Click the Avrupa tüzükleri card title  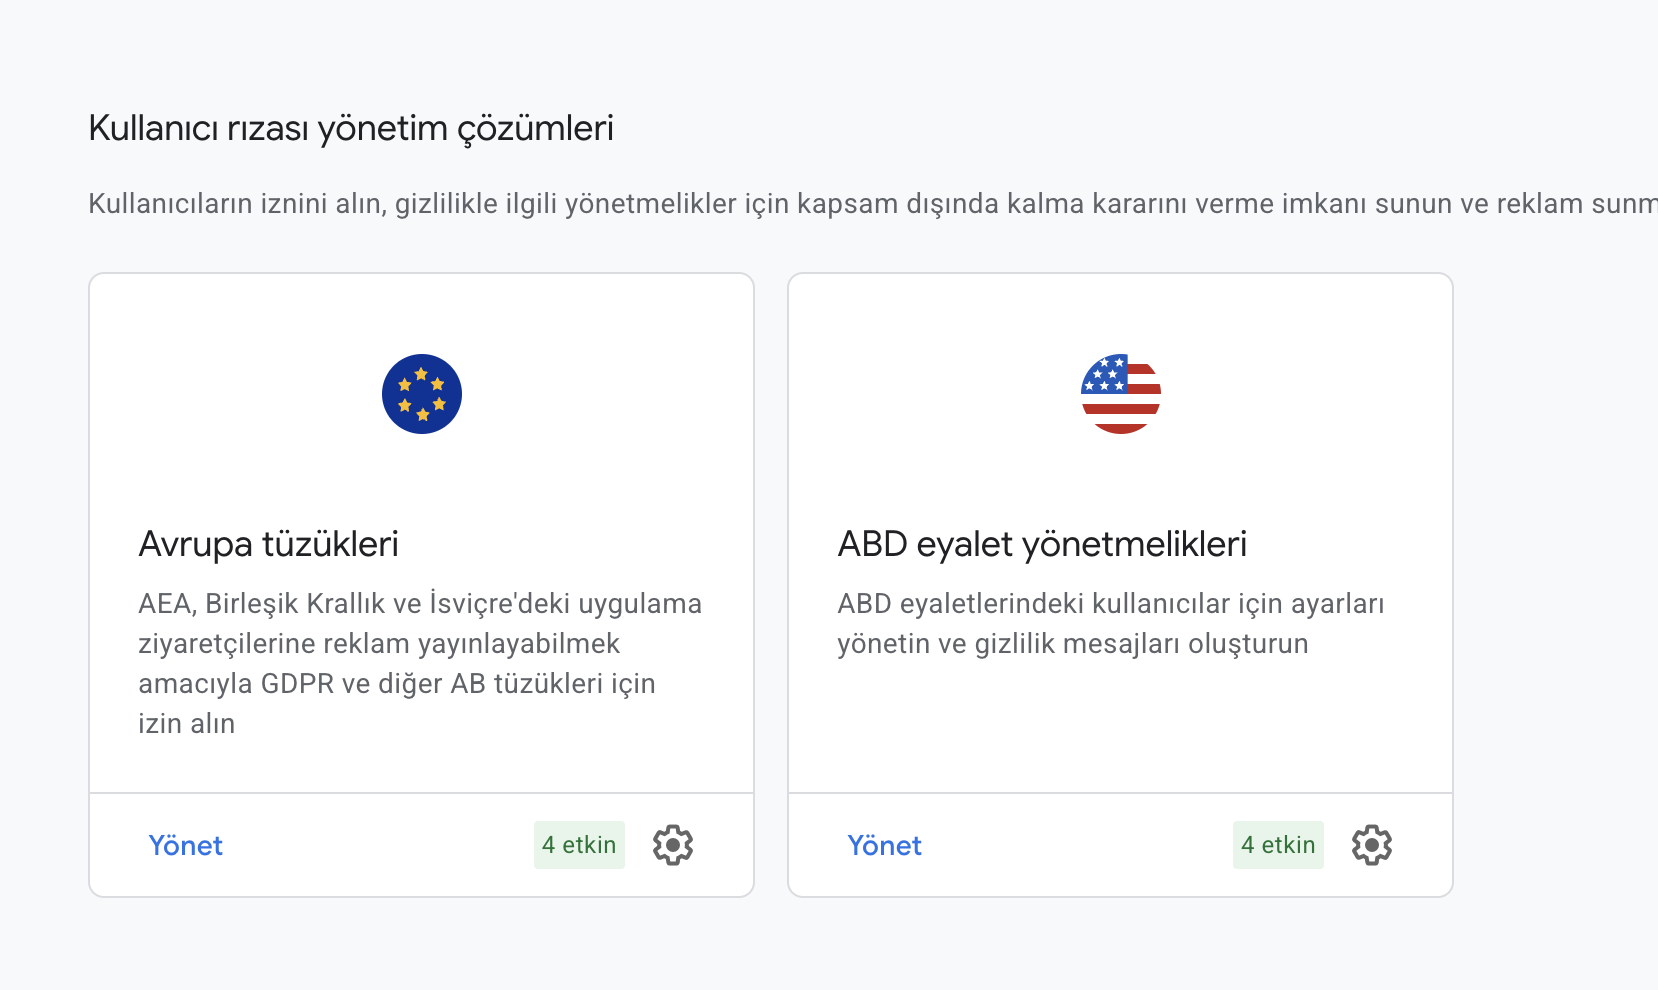click(x=268, y=544)
